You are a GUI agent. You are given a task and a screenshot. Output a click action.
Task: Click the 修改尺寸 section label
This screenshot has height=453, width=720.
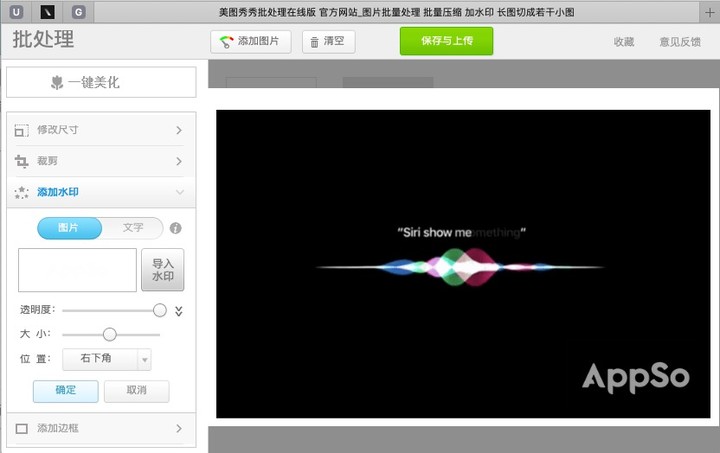click(57, 130)
